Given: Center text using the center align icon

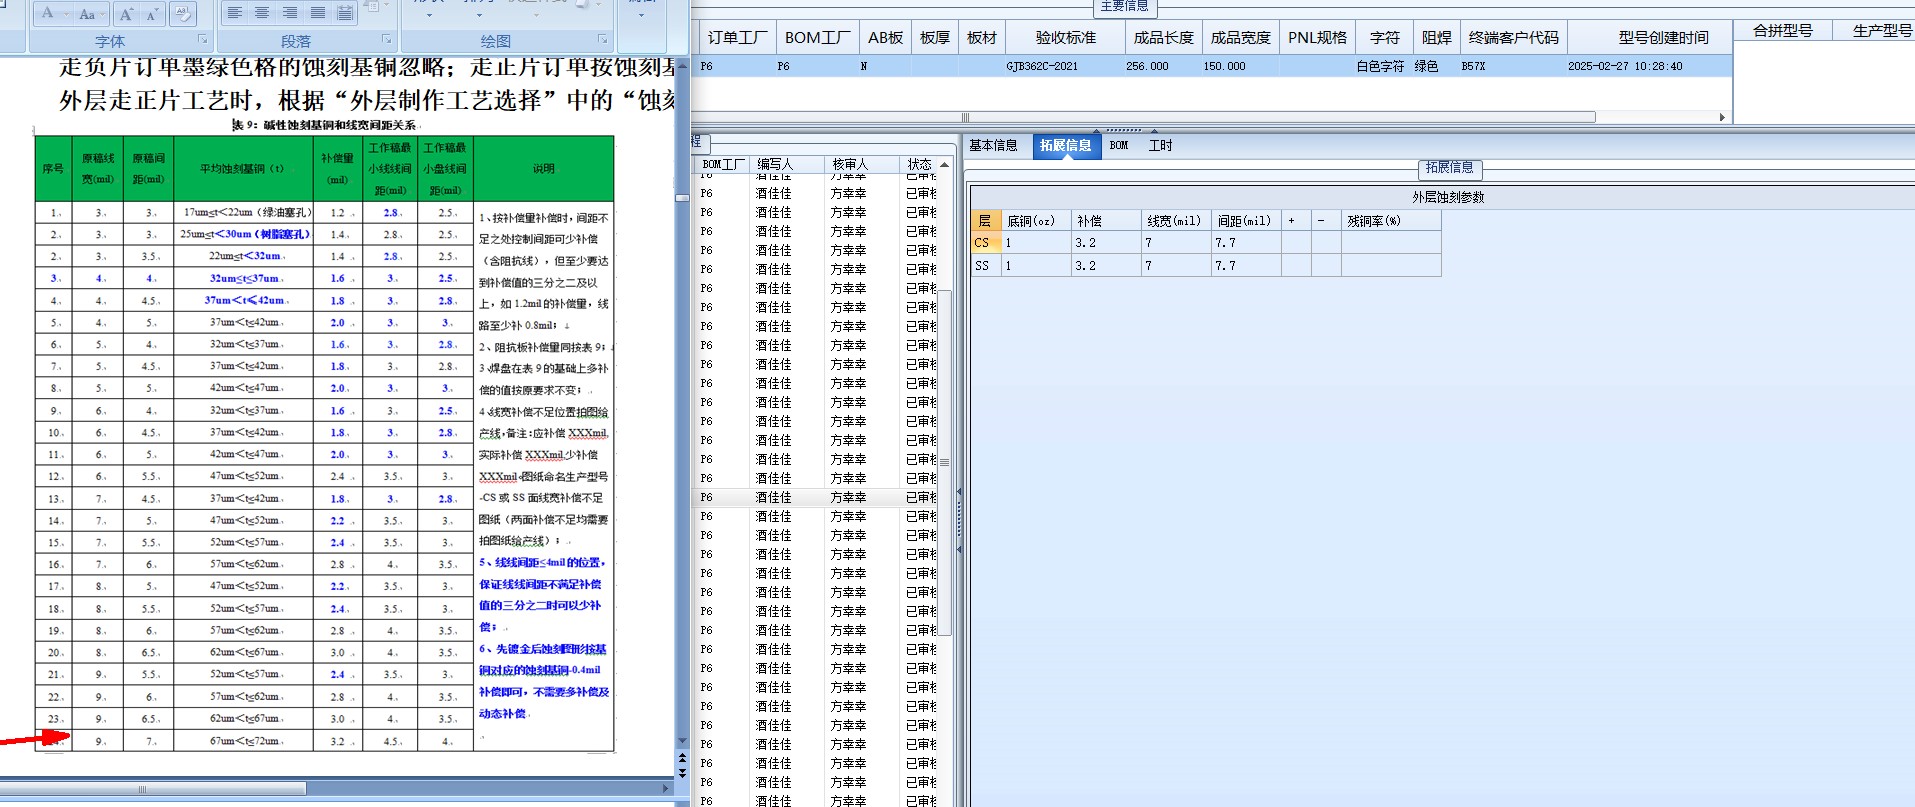Looking at the screenshot, I should (262, 13).
